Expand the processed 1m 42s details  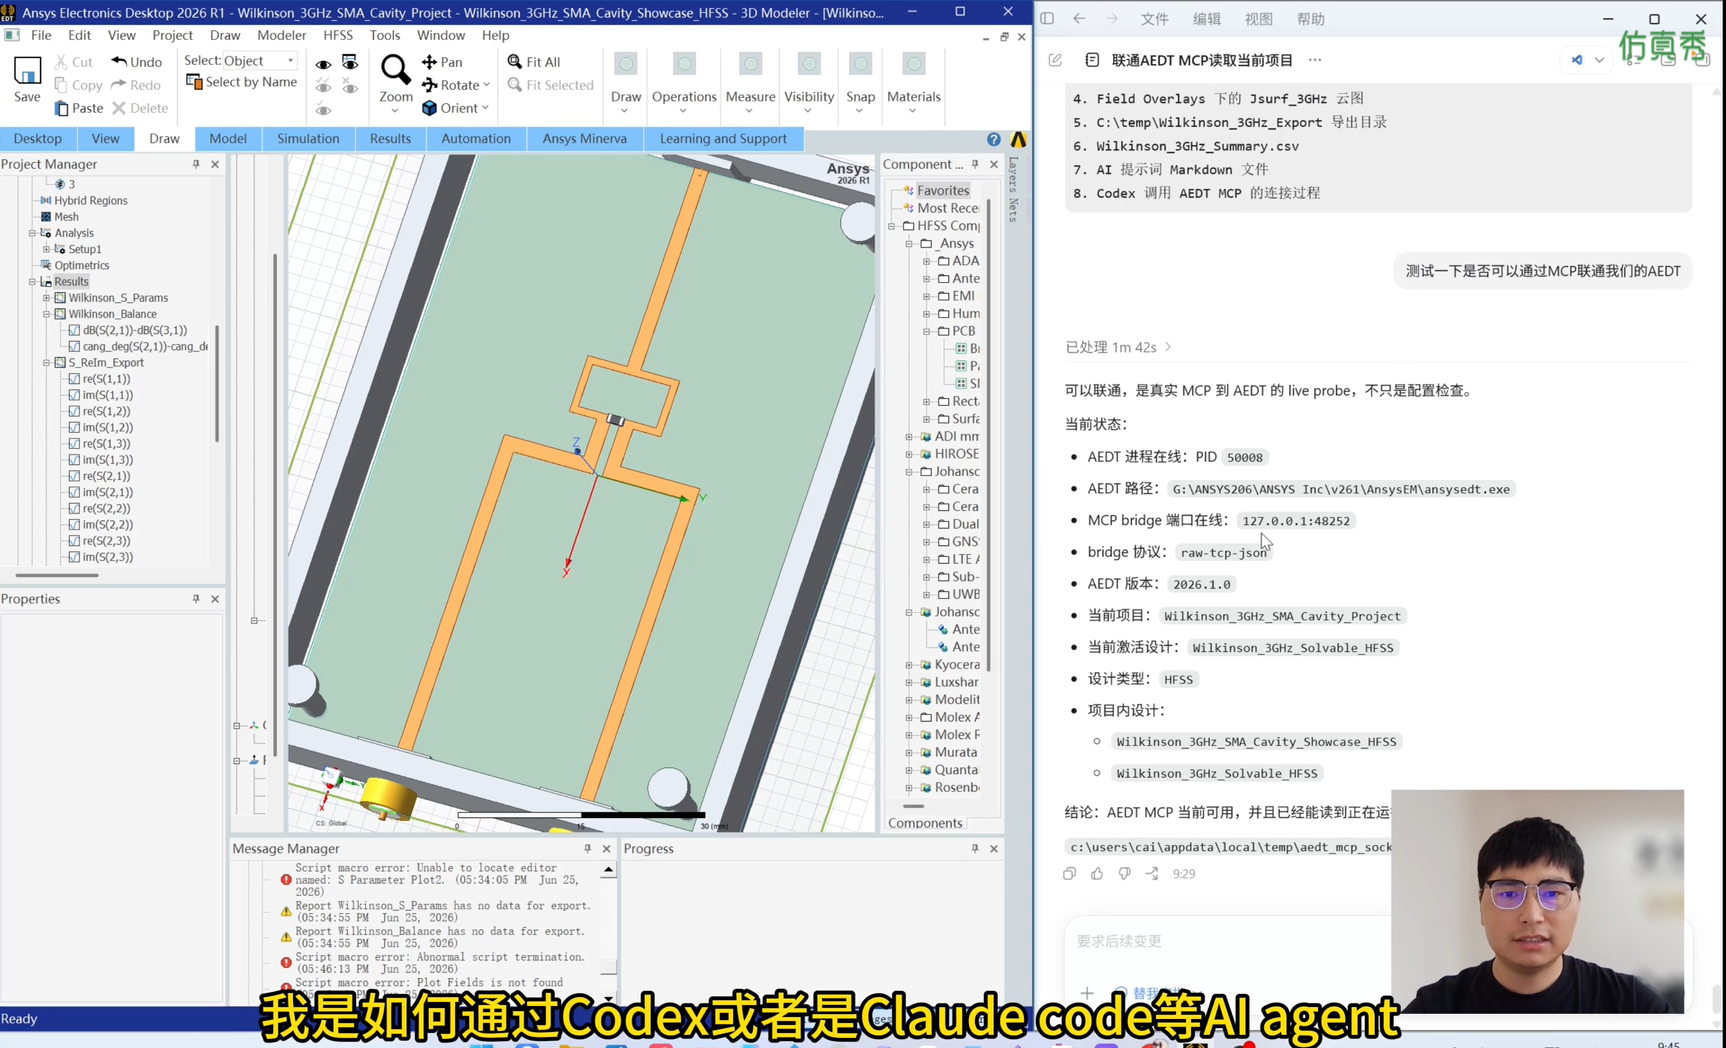(x=1118, y=347)
